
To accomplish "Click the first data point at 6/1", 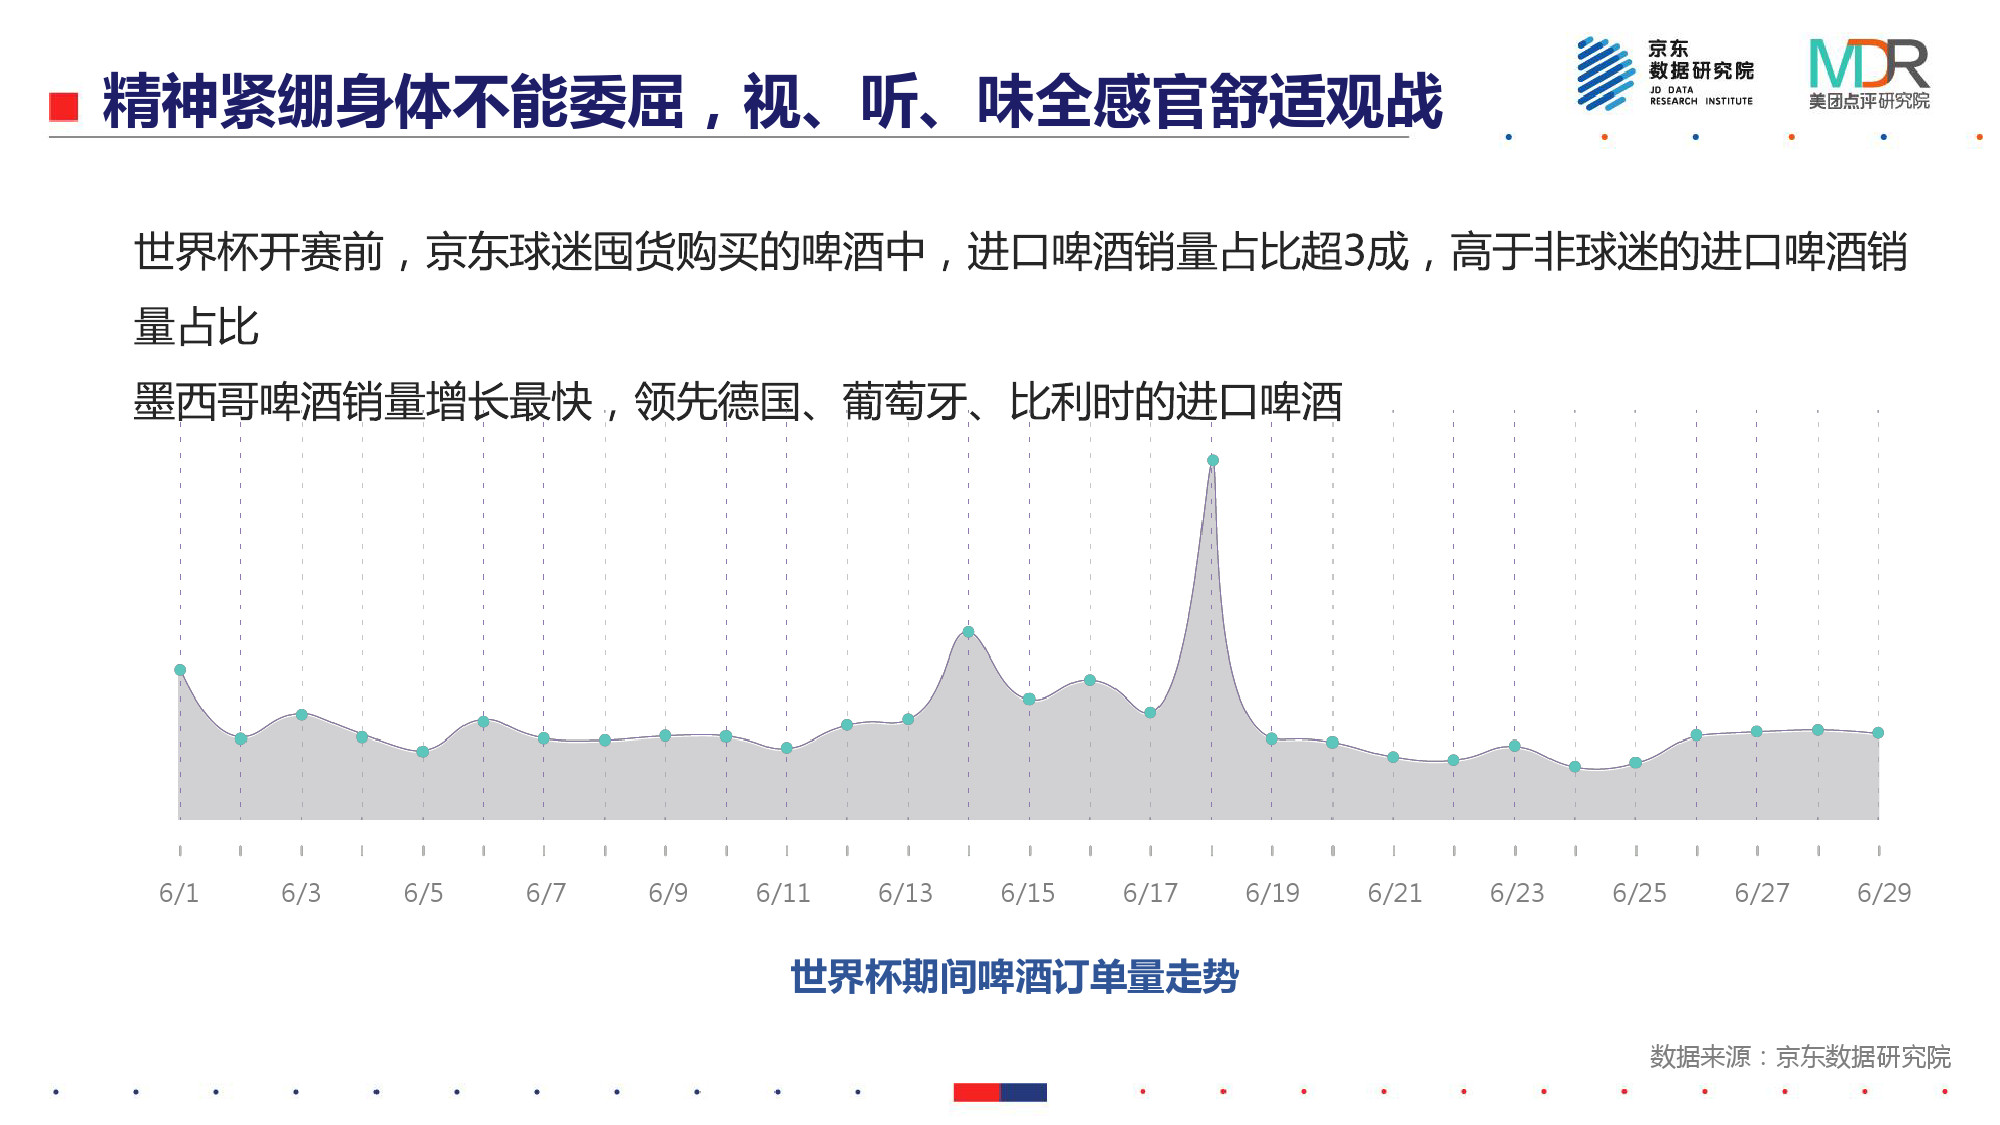I will tap(180, 670).
